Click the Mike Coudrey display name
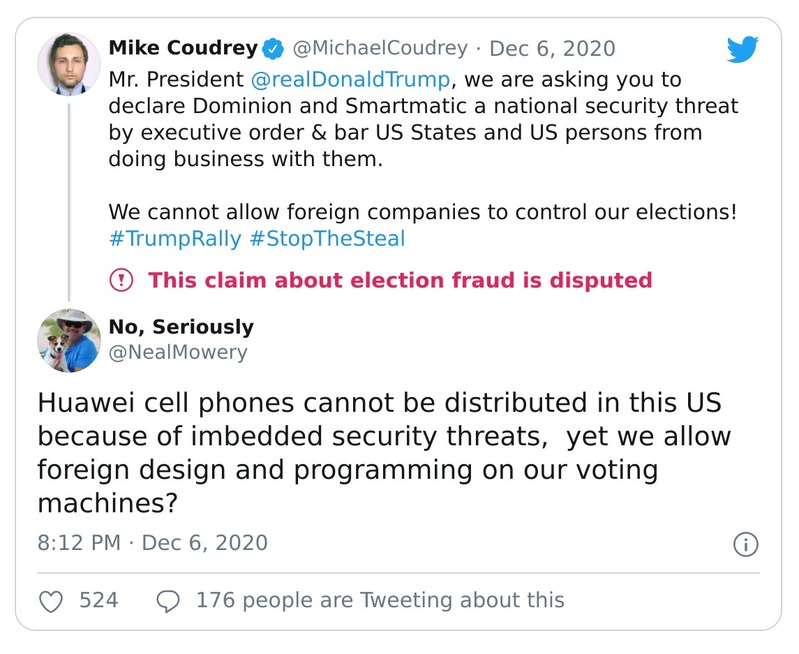This screenshot has height=654, width=799. tap(183, 48)
